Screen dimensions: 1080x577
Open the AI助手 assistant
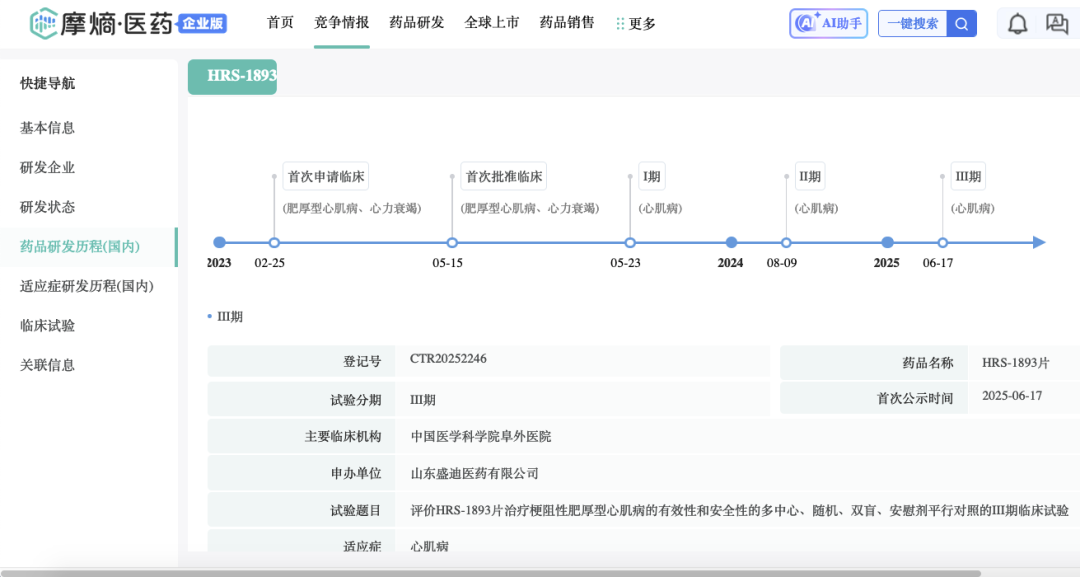[828, 24]
